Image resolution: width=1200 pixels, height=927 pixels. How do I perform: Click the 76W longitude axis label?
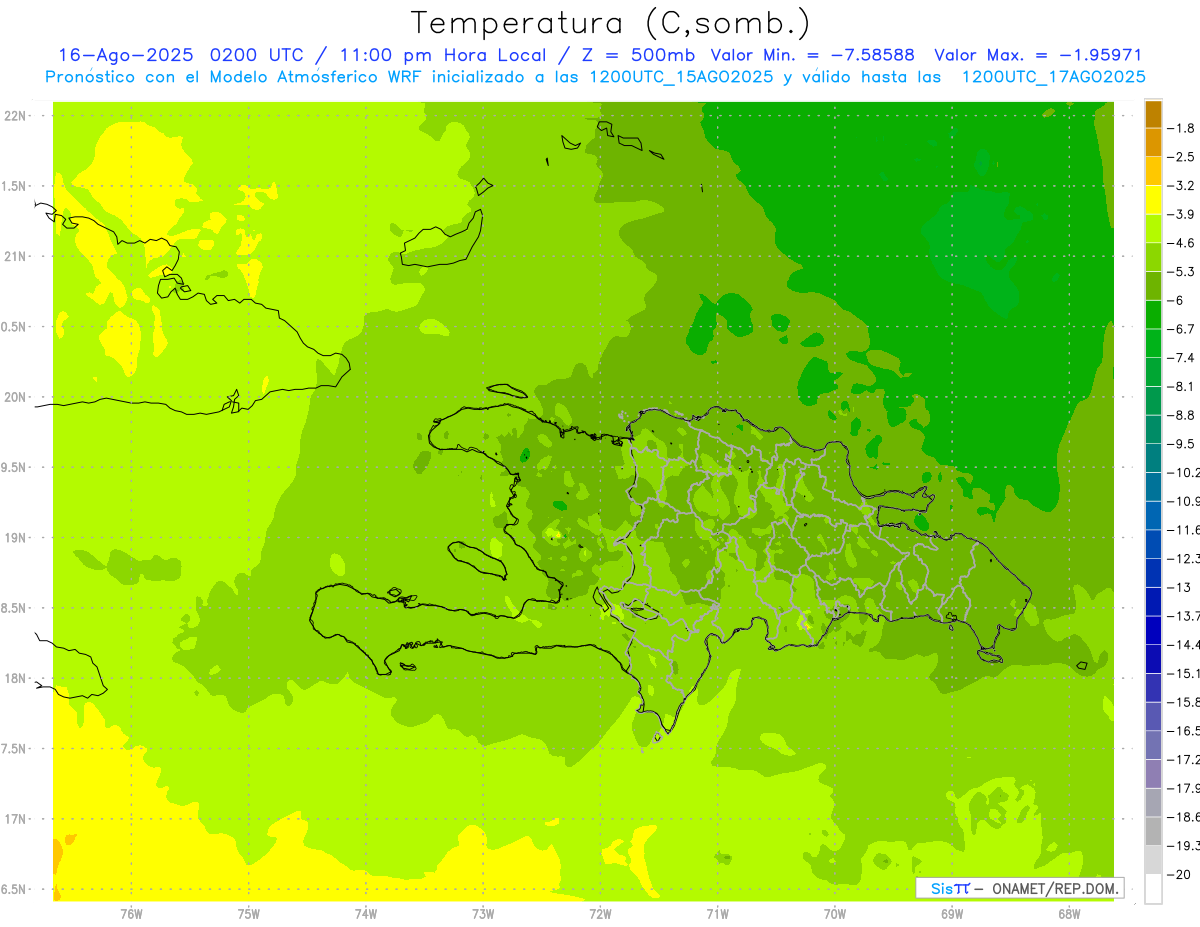131,914
